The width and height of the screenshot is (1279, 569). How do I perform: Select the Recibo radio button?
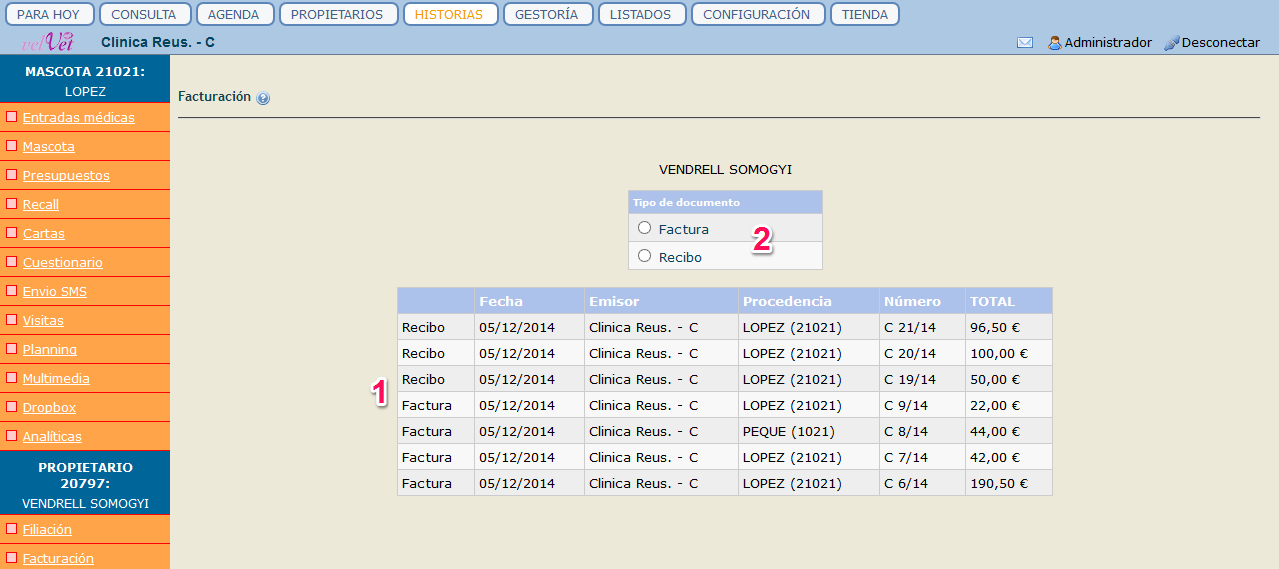(645, 256)
